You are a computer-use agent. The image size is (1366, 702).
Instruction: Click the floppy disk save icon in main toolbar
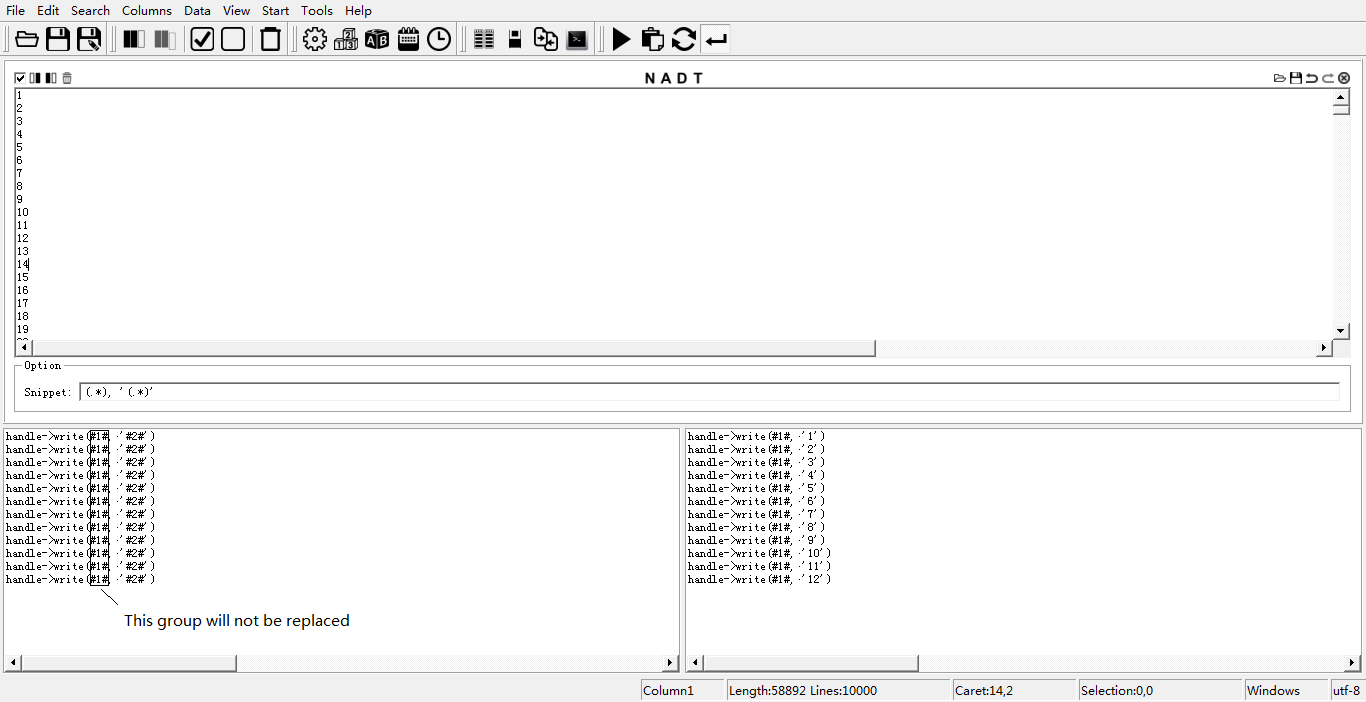pos(58,39)
